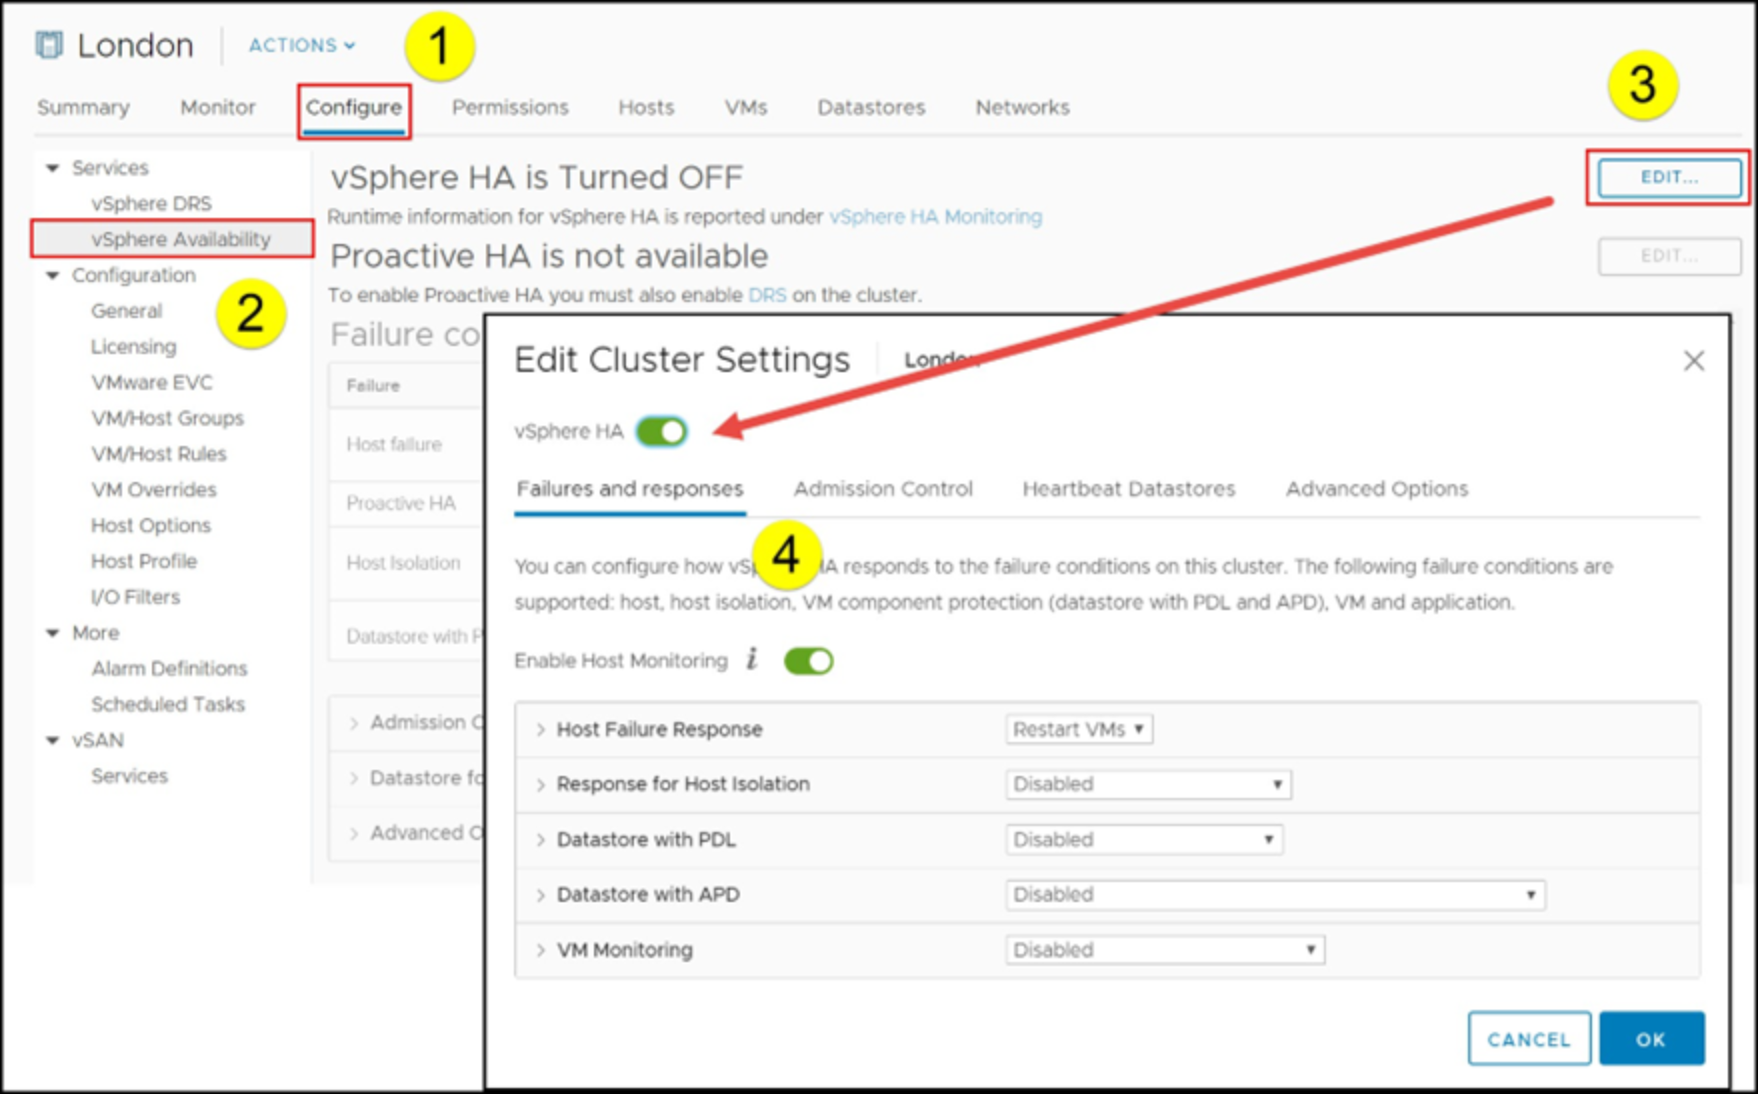The height and width of the screenshot is (1095, 1759).
Task: Close the Edit Cluster Settings dialog
Action: click(1693, 361)
